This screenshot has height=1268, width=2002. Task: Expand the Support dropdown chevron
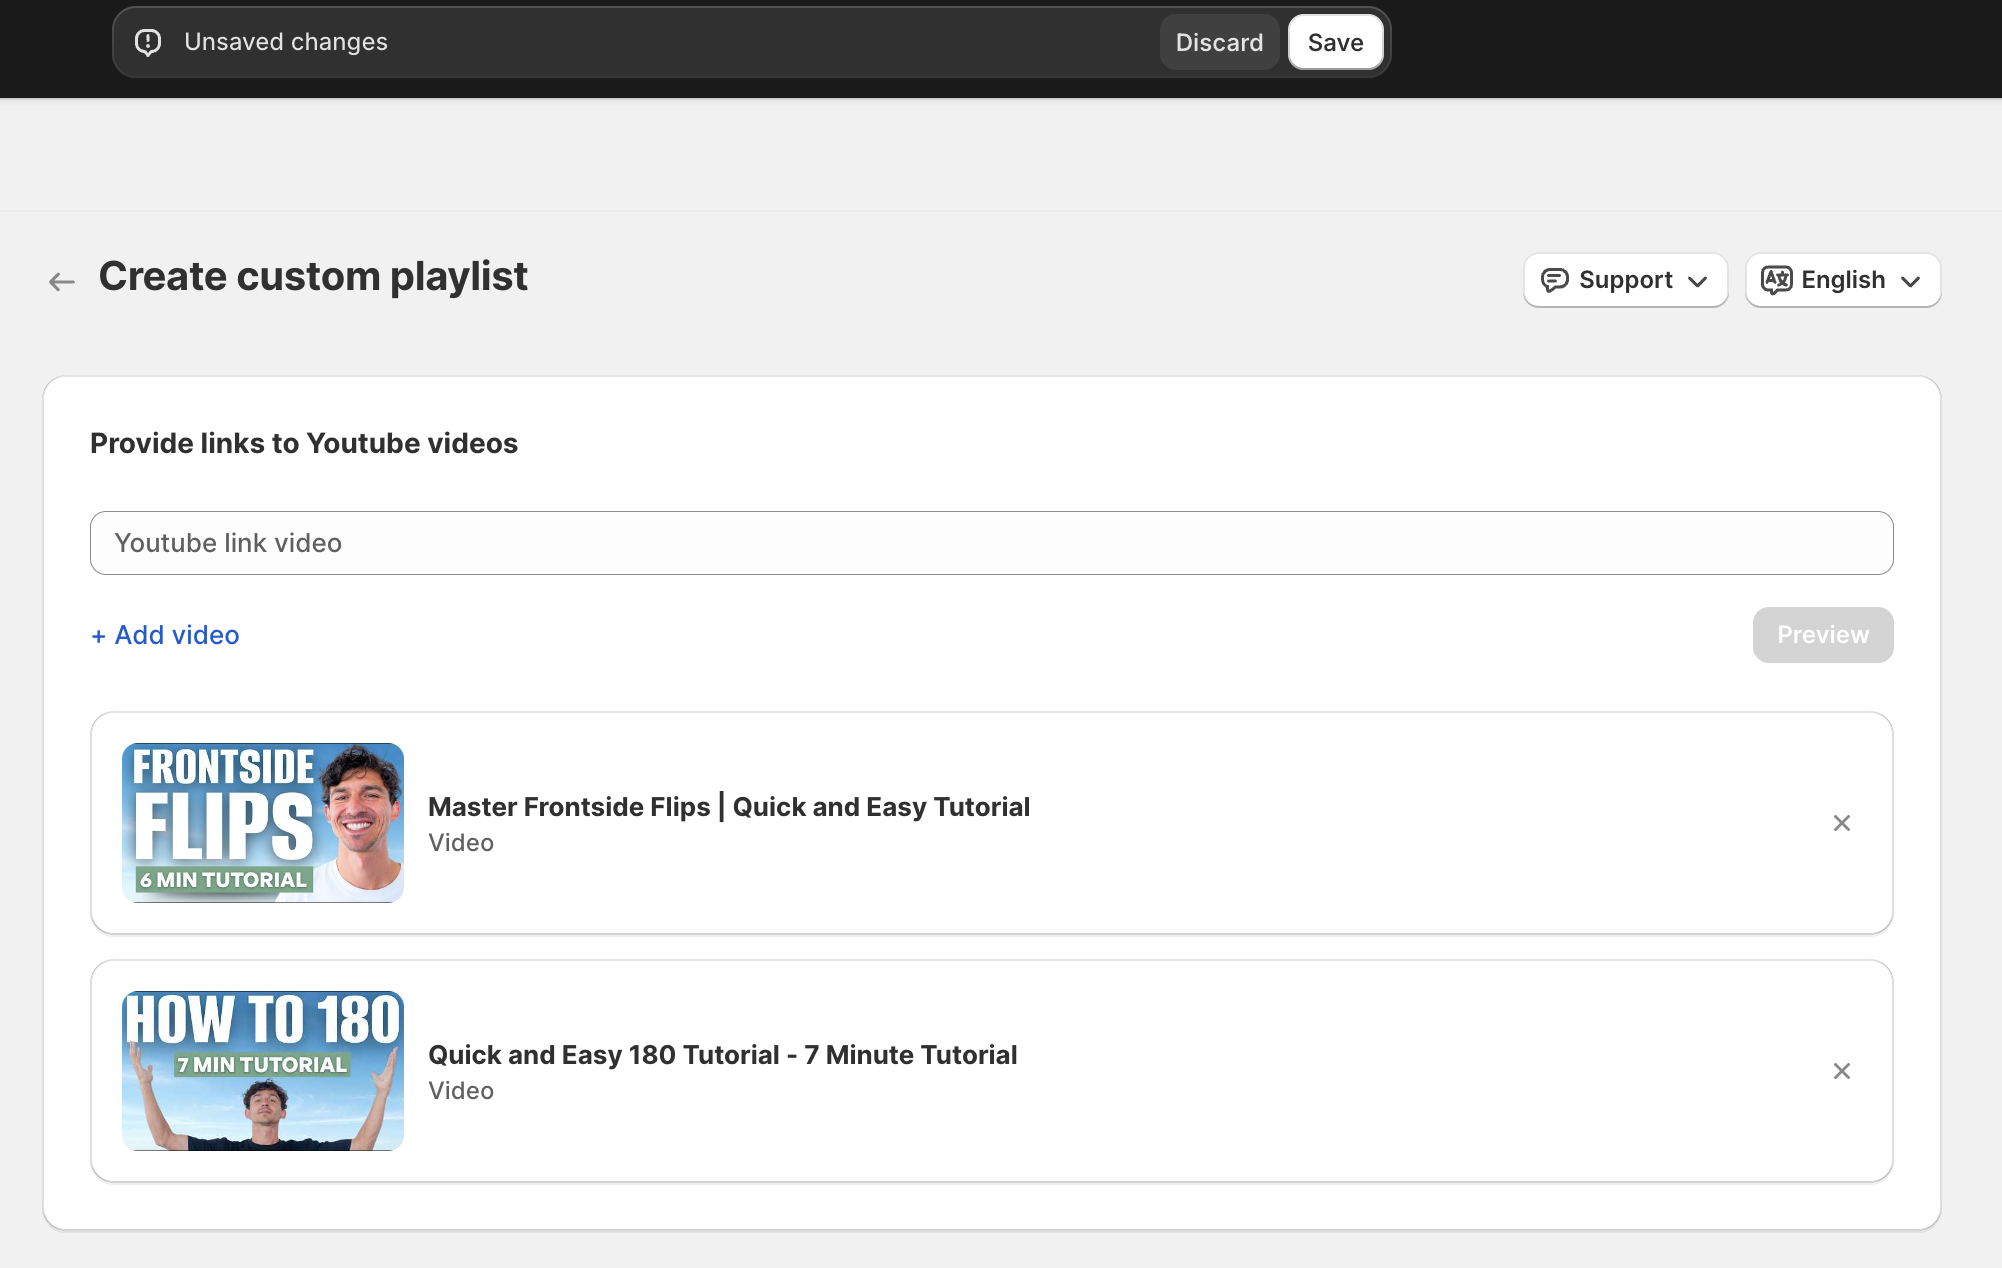(x=1697, y=281)
